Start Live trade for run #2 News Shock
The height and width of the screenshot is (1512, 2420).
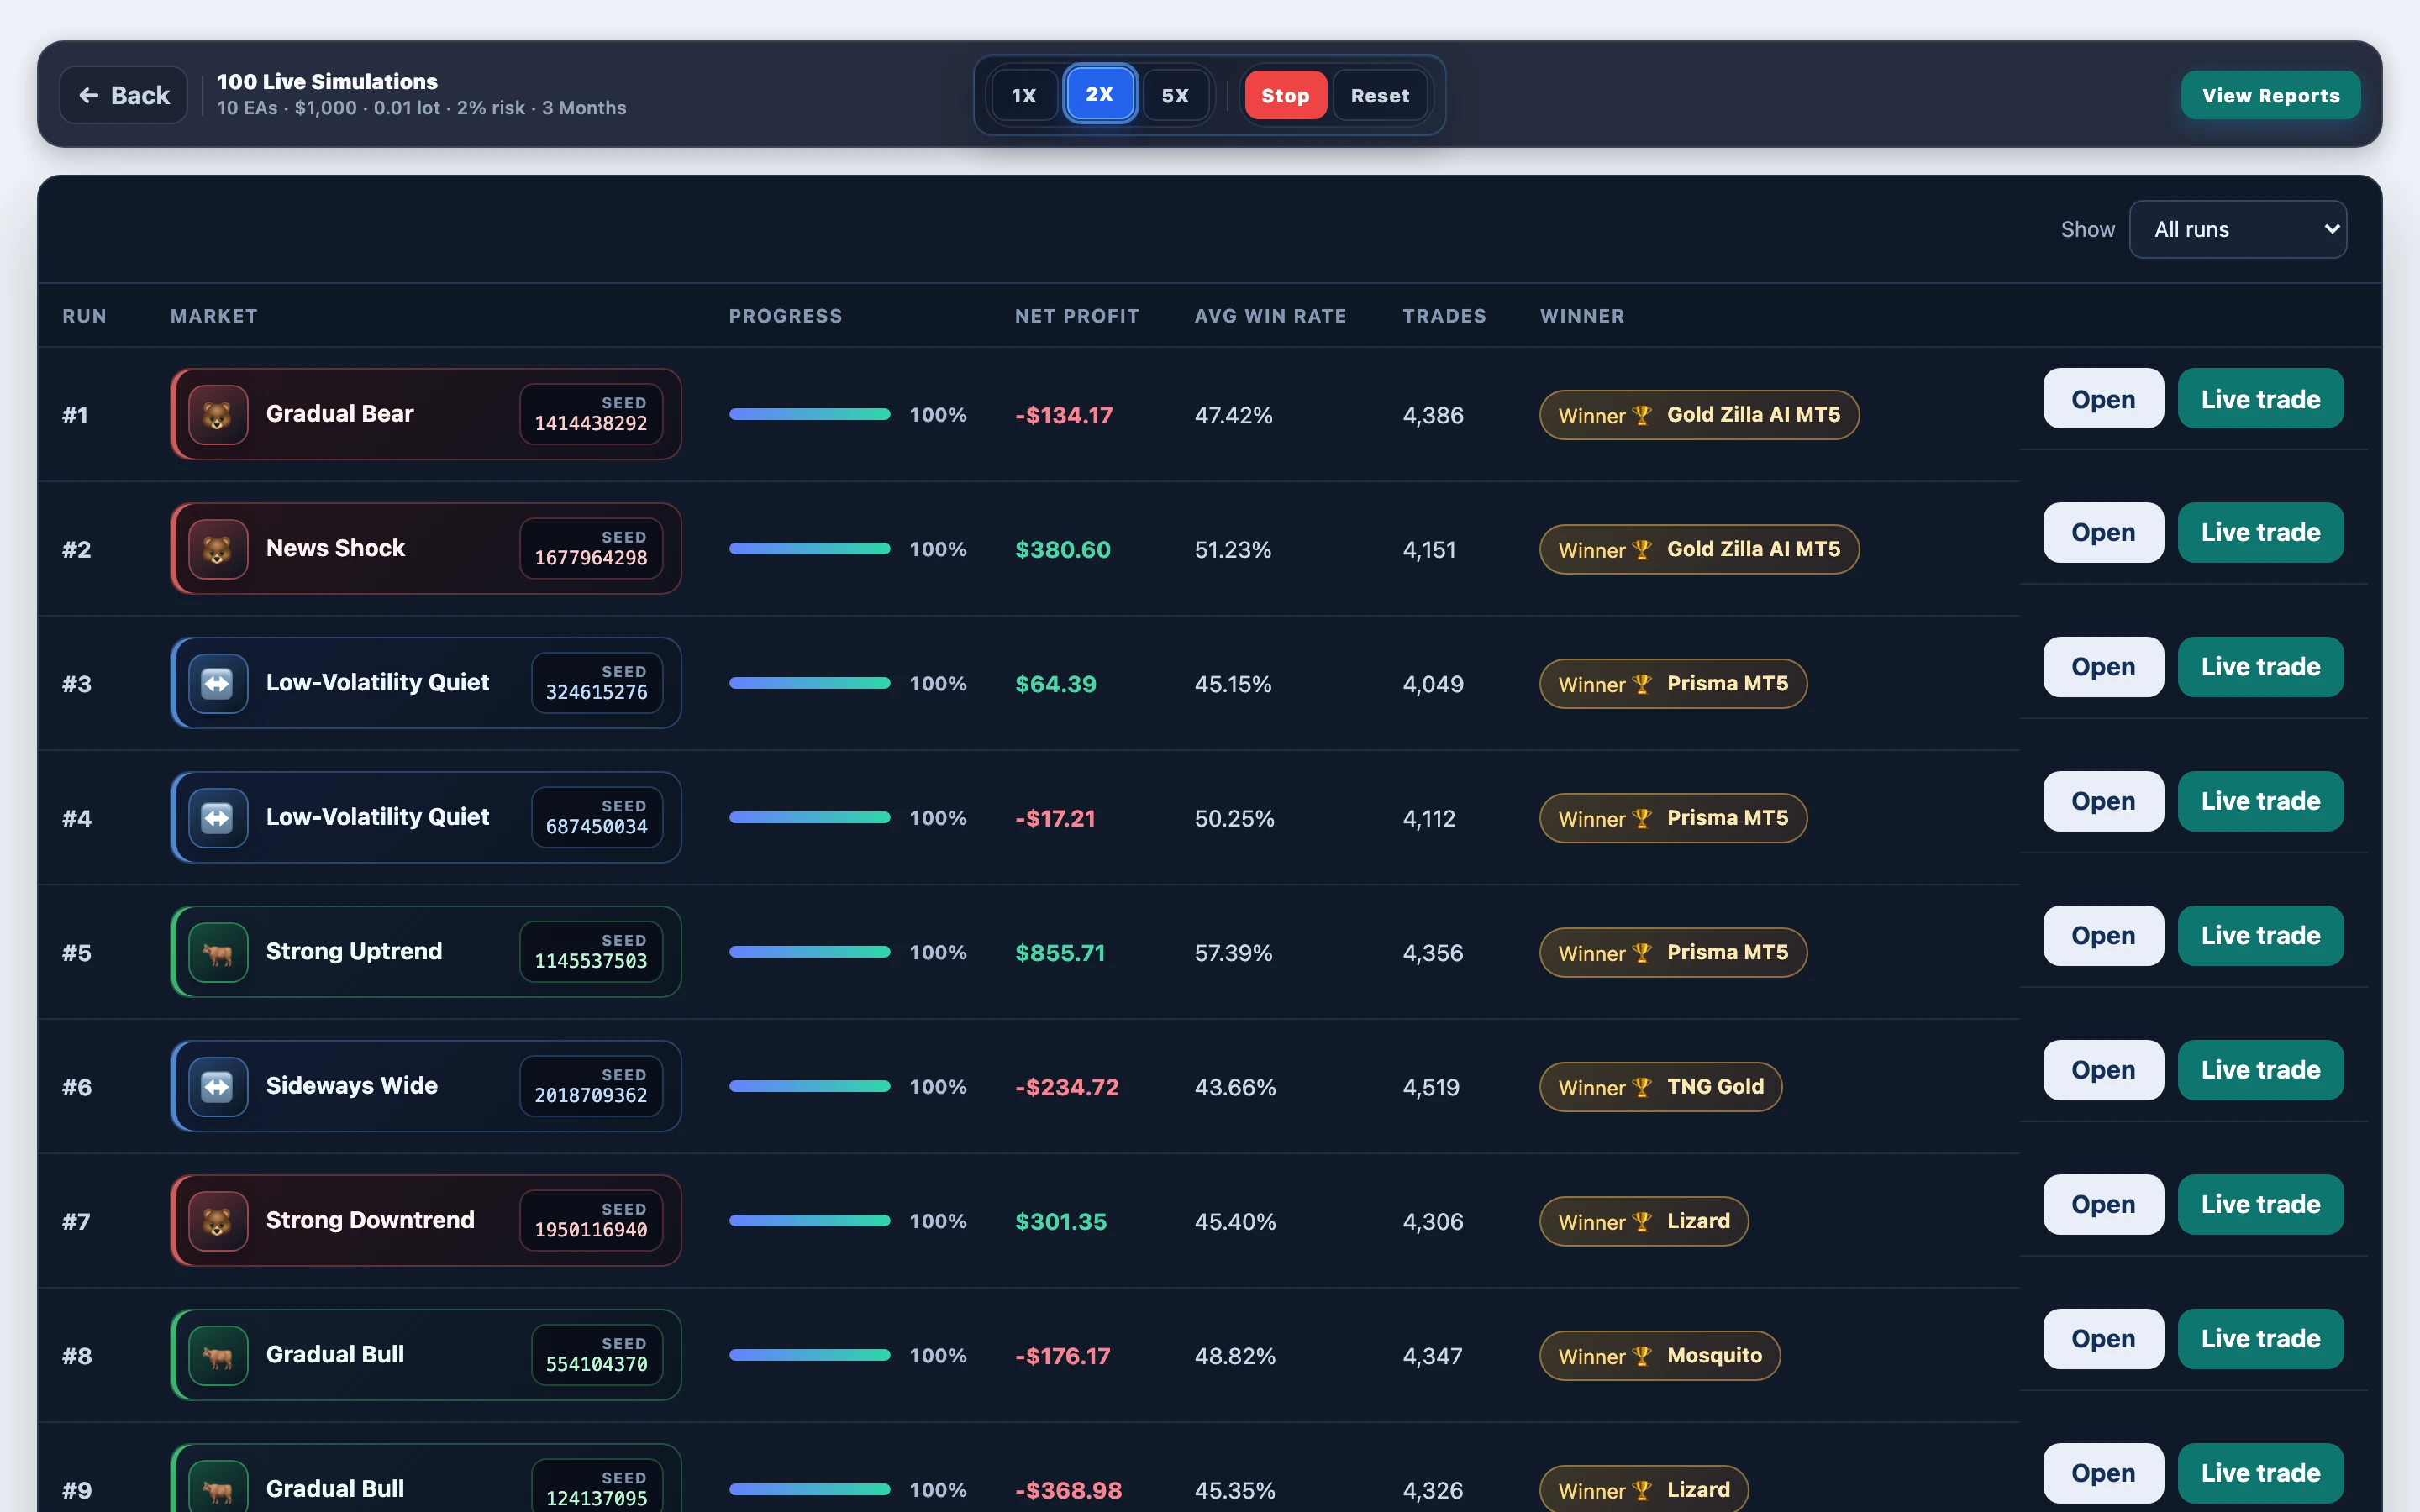click(x=2260, y=532)
